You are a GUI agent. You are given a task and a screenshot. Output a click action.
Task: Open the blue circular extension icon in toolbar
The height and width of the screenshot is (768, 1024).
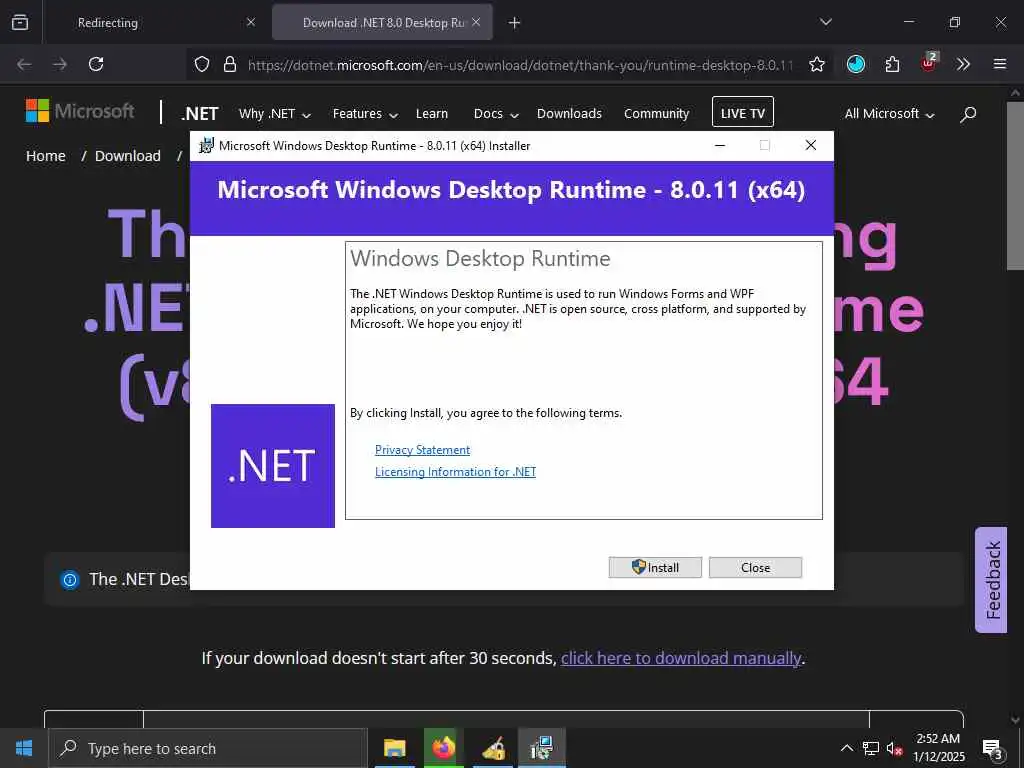tap(856, 64)
